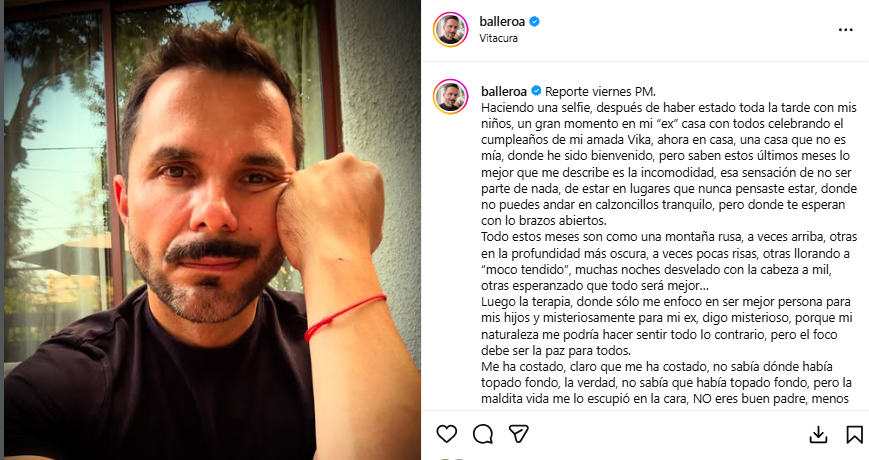Viewport: 869px width, 460px height.
Task: Click the line starting 'Me ha costado'
Action: coord(657,366)
